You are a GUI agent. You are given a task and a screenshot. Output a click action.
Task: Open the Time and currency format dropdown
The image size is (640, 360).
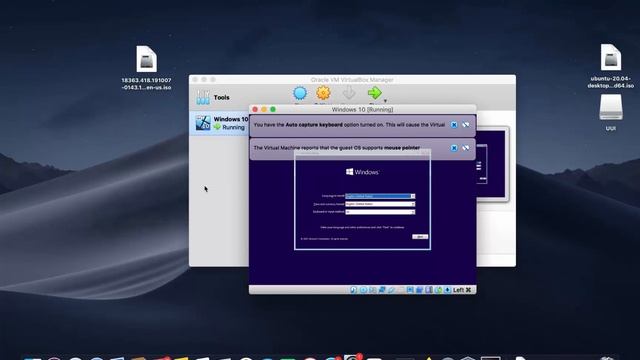tap(380, 204)
